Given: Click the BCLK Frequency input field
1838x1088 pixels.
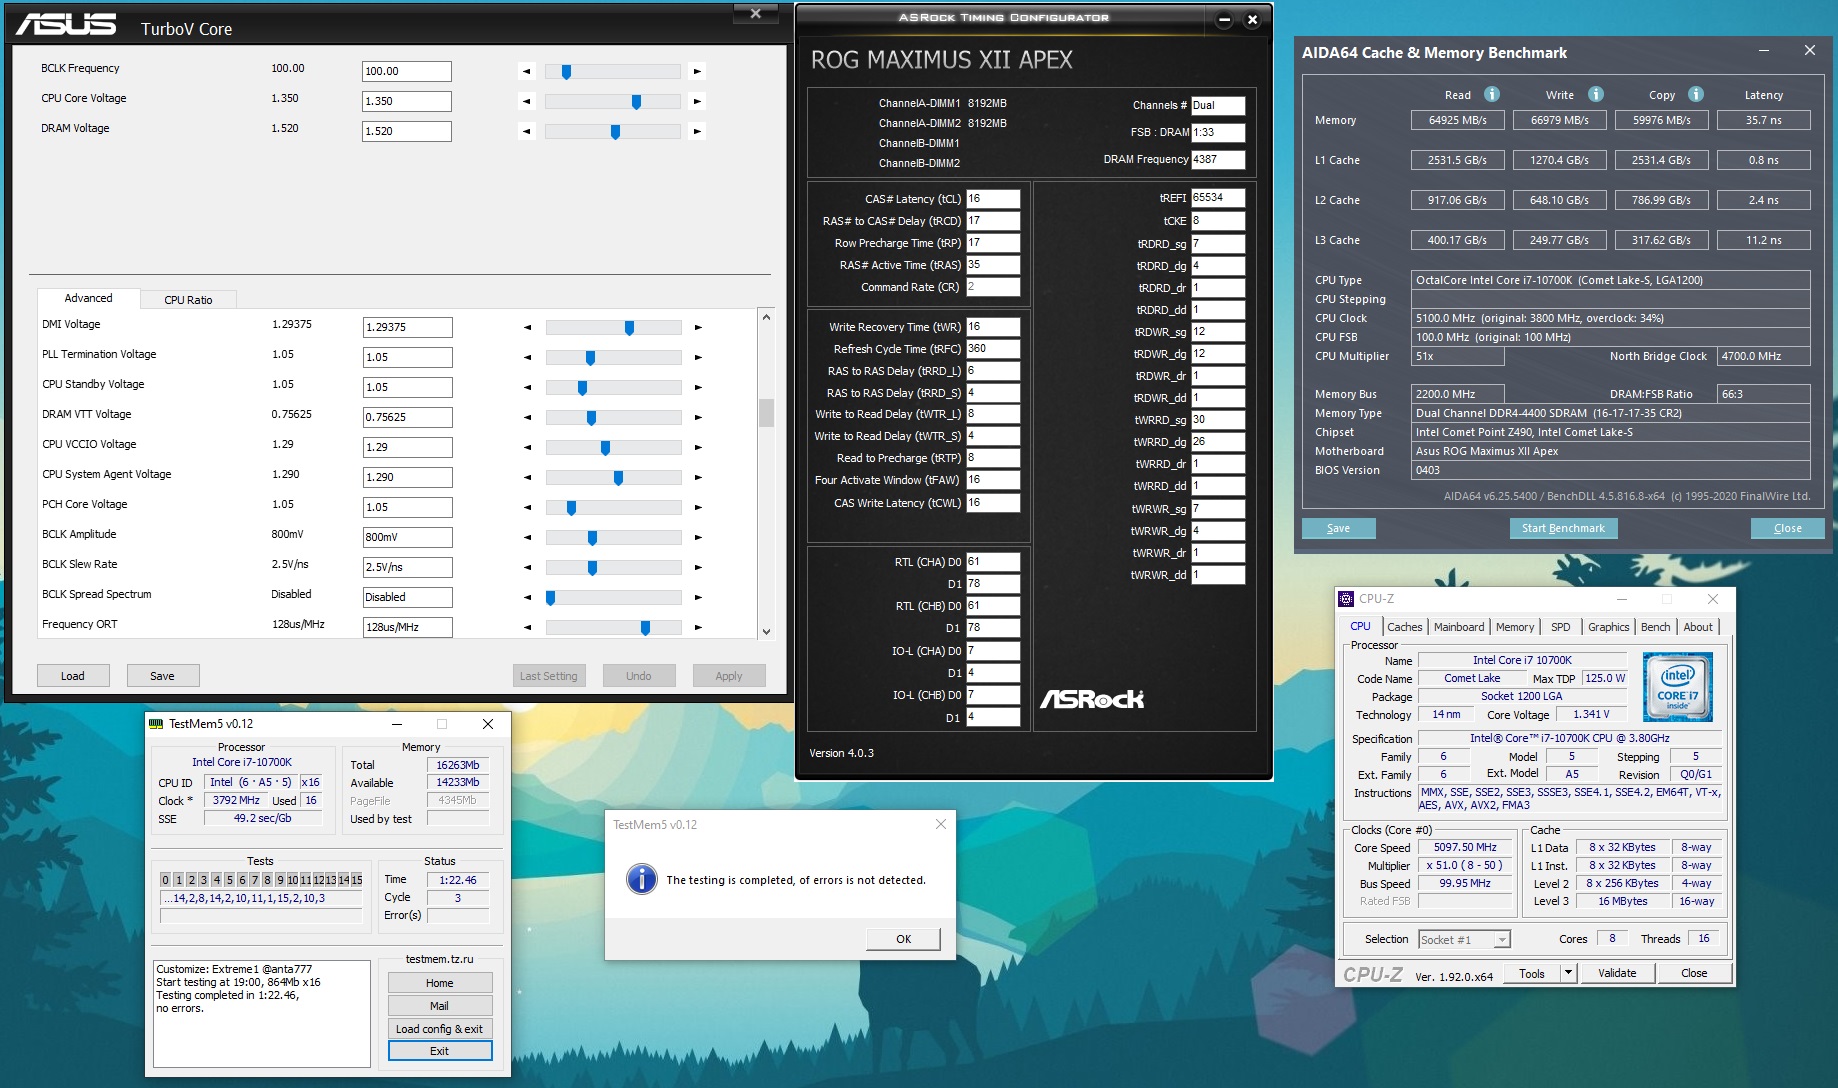Looking at the screenshot, I should click(x=406, y=71).
